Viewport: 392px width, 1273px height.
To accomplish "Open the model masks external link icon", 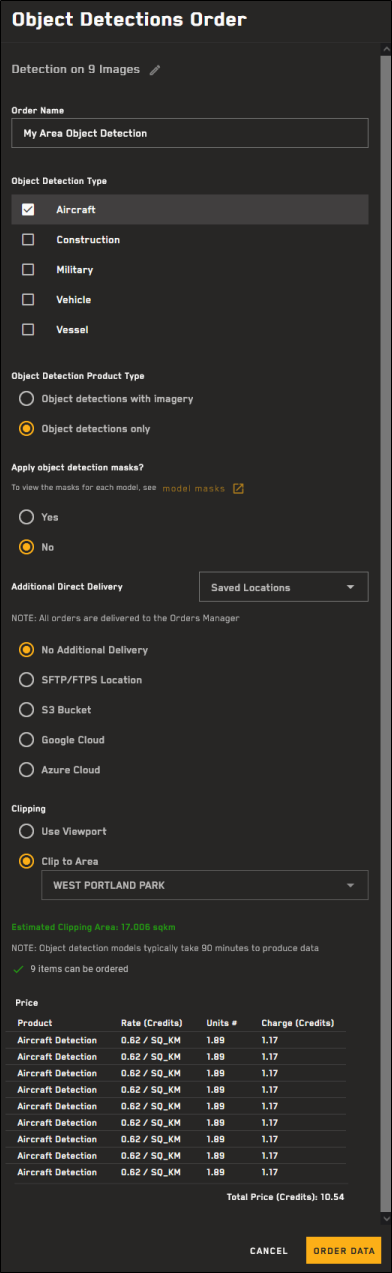I will (238, 489).
